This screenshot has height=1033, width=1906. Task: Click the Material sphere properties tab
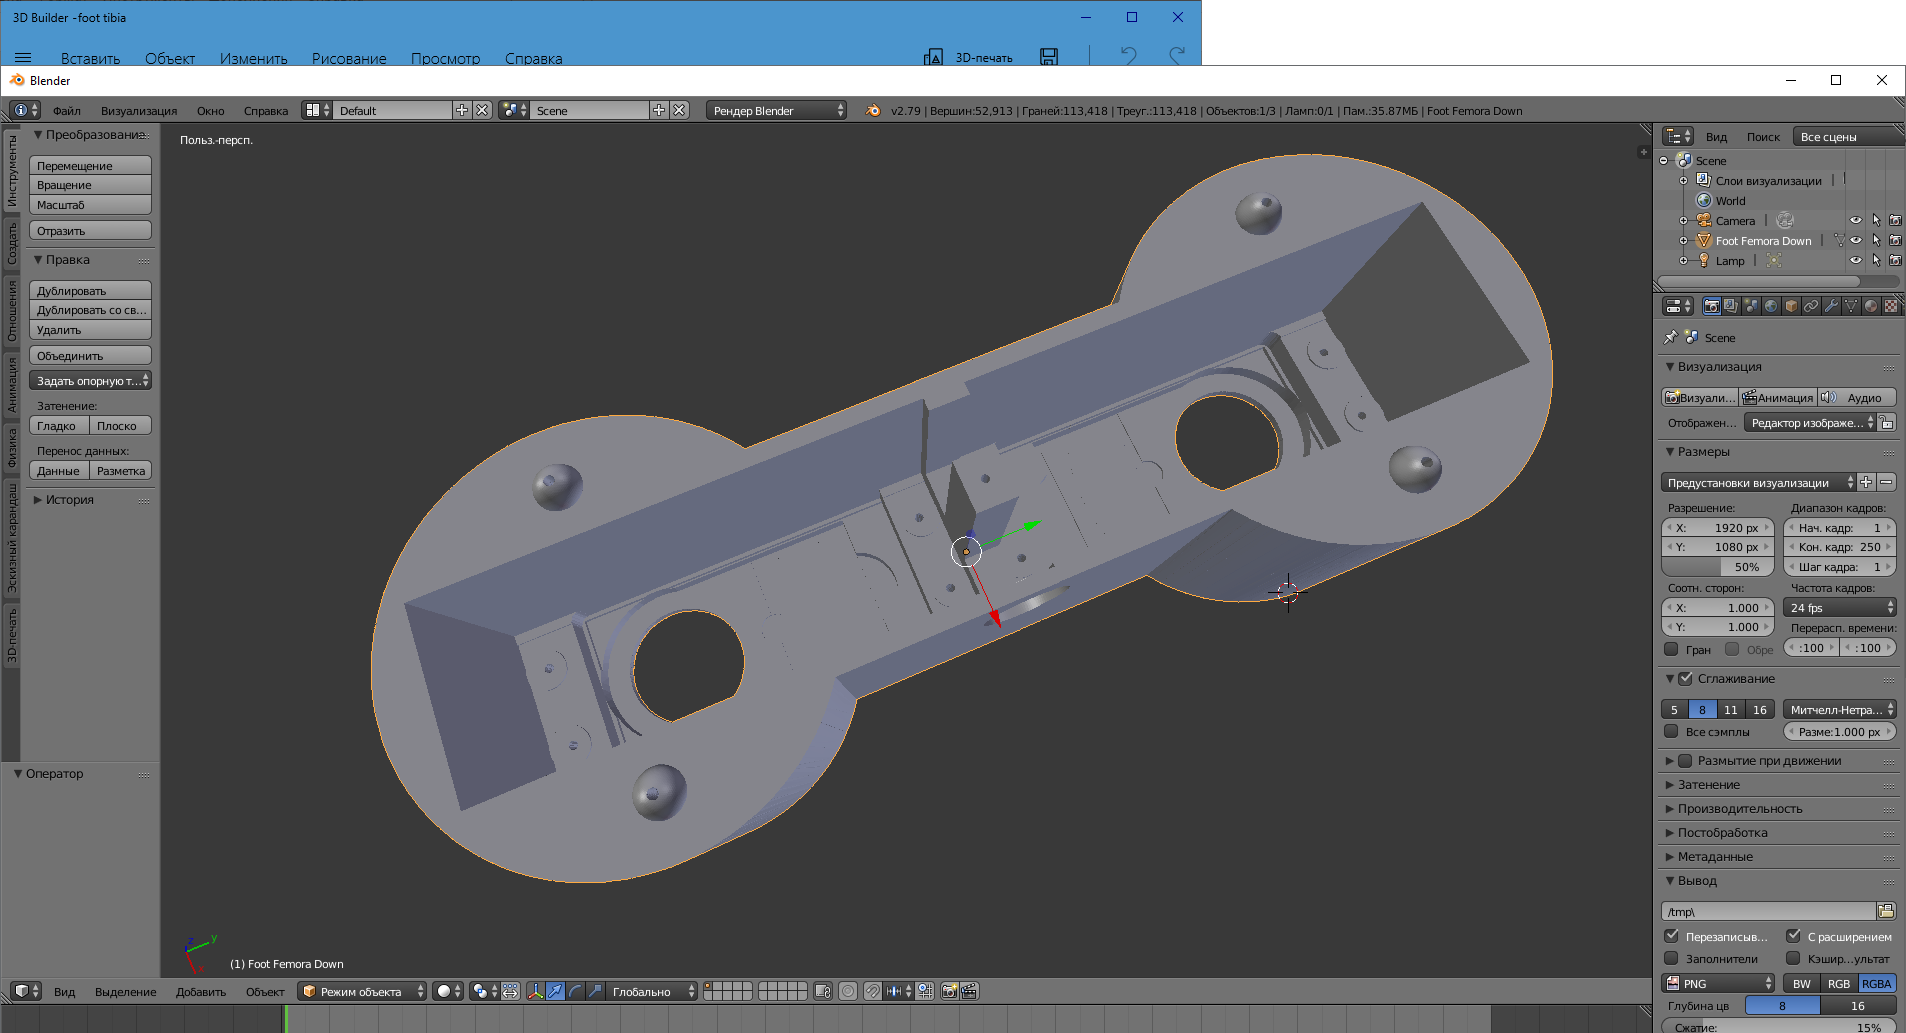tap(1871, 306)
